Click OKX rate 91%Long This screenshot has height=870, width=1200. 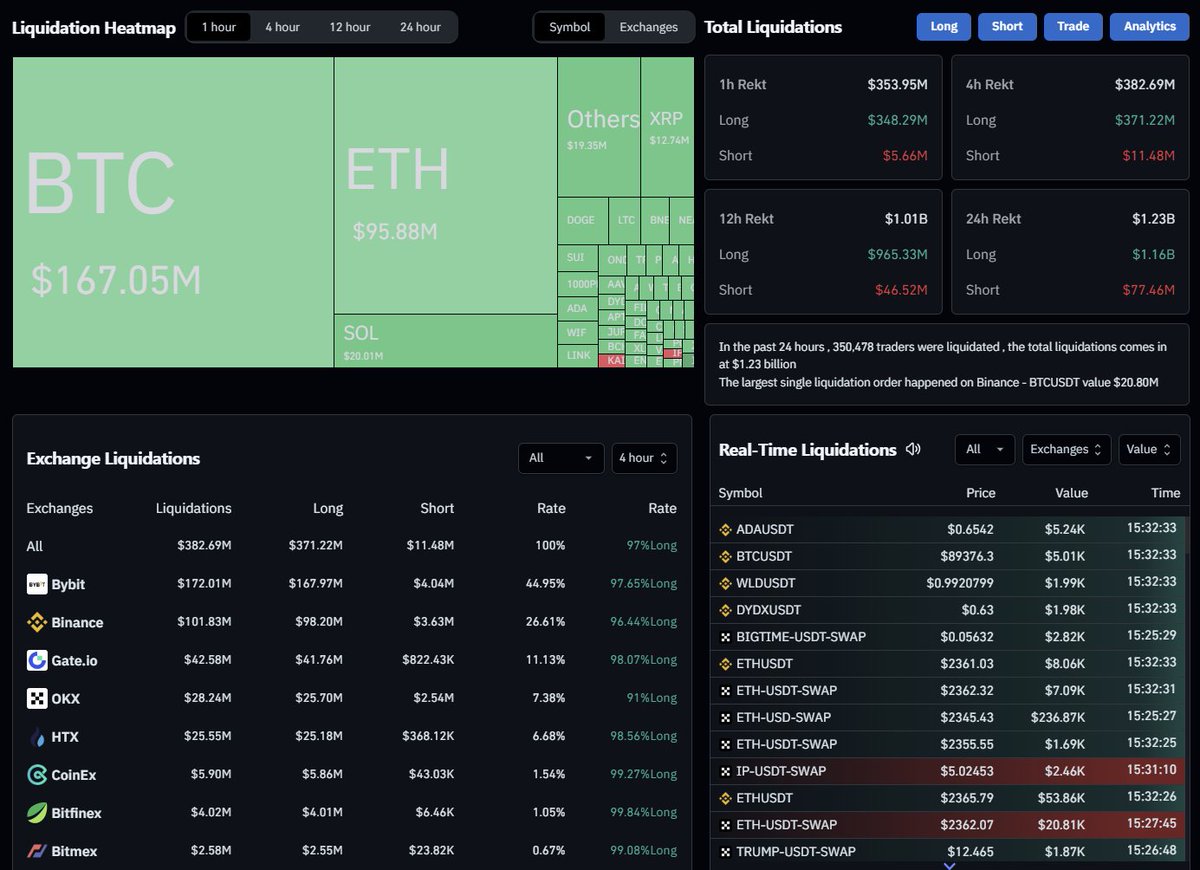[652, 698]
